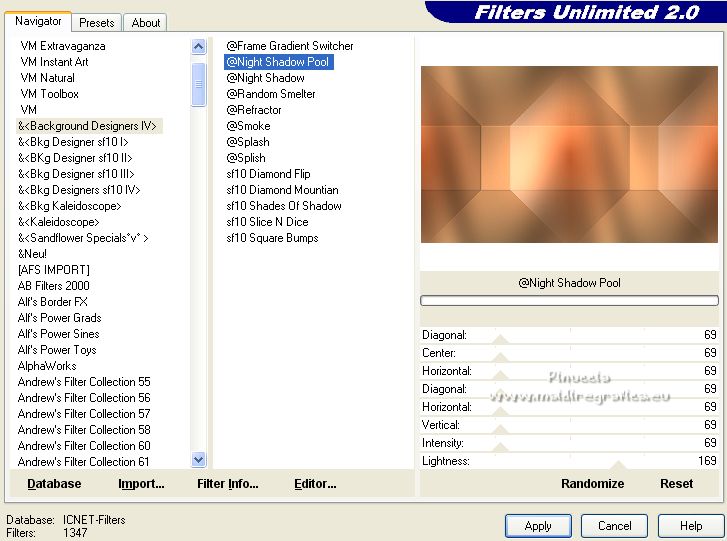Image resolution: width=727 pixels, height=541 pixels.
Task: Click the Cancel button
Action: 614,526
